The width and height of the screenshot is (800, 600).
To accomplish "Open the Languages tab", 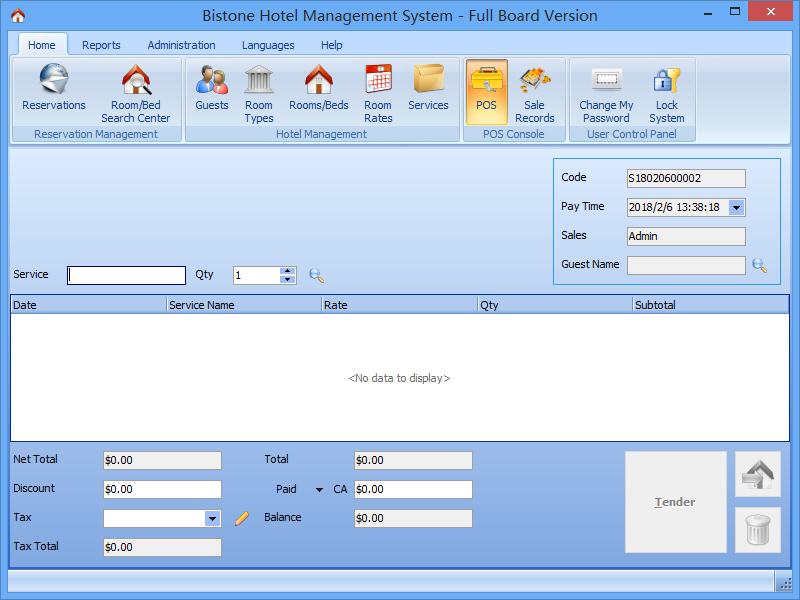I will point(268,45).
